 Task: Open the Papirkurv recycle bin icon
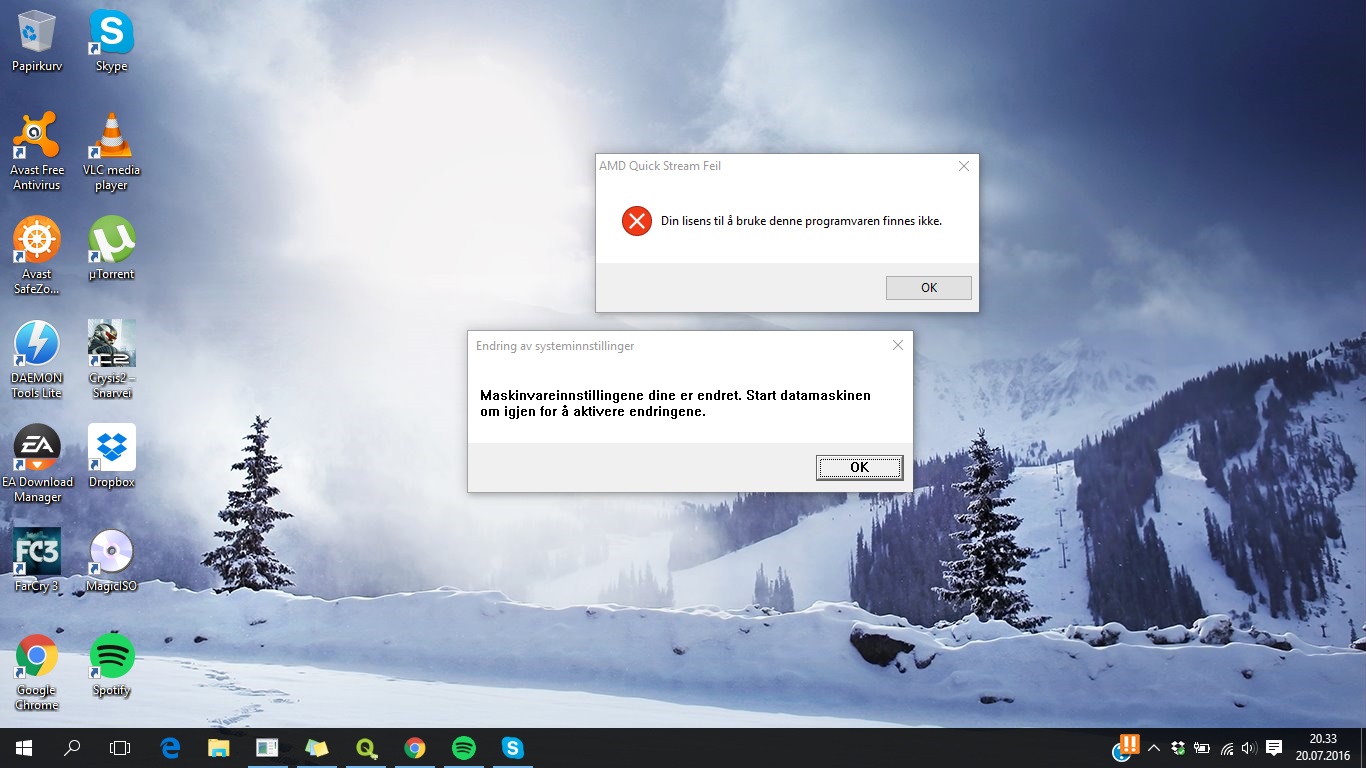click(x=37, y=40)
